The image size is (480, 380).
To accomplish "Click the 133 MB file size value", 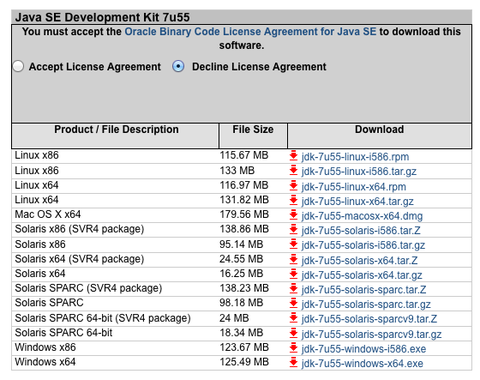I will point(237,171).
